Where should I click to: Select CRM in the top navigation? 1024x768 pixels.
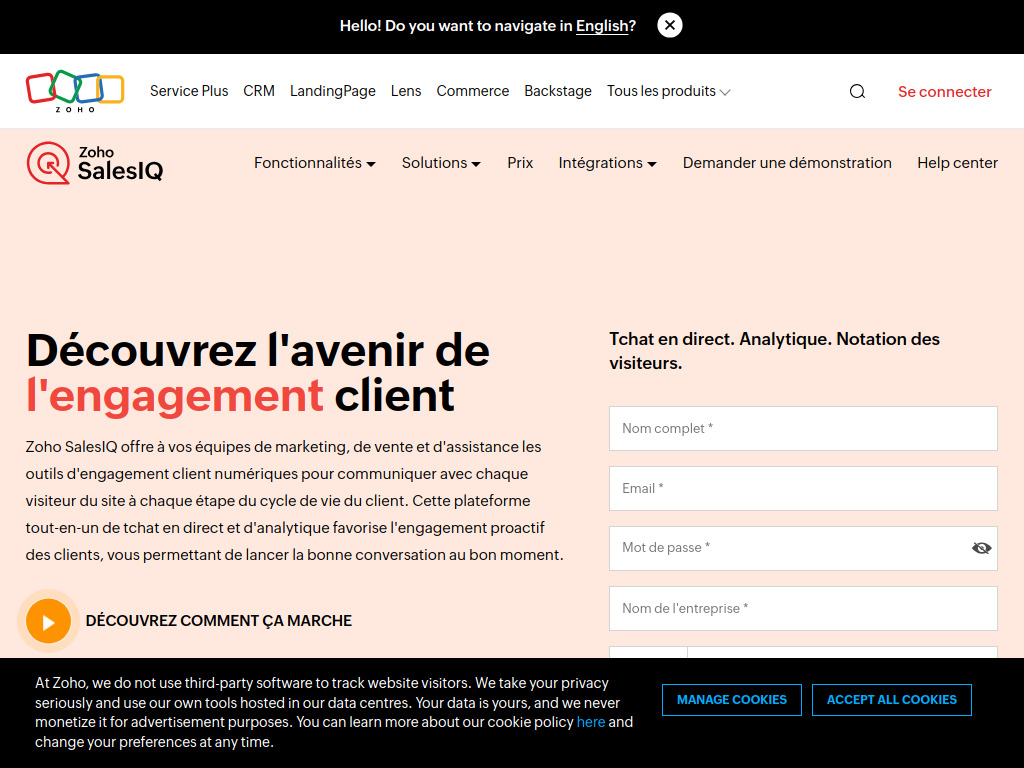pyautogui.click(x=259, y=91)
